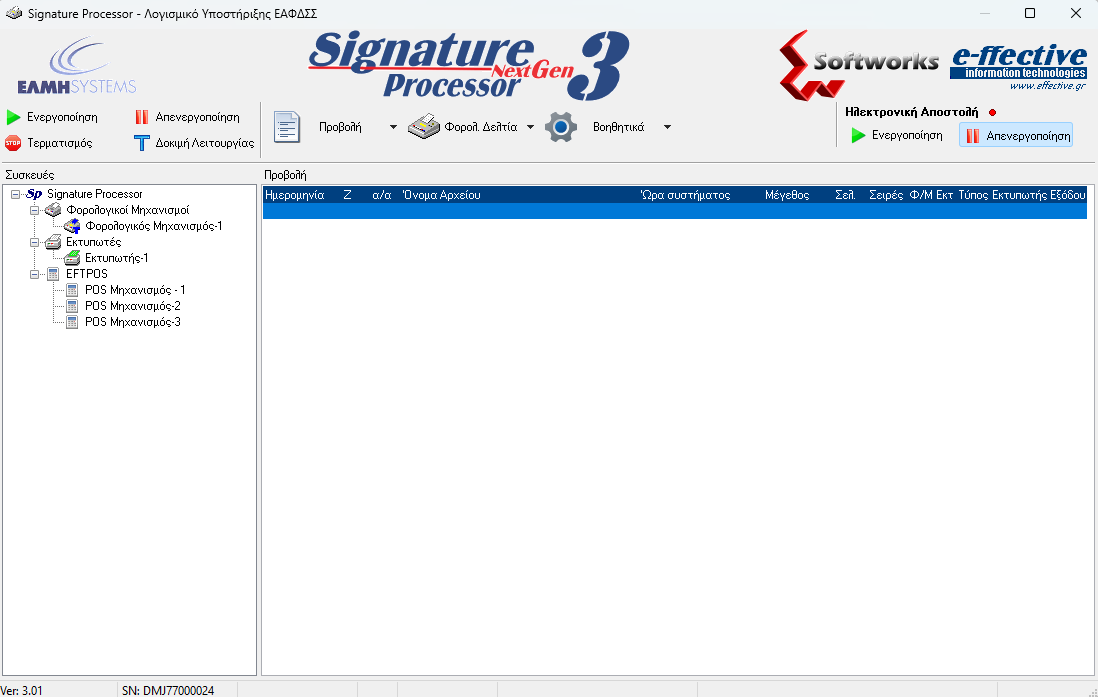Click the red Ηλεκτρονική Αποστολή status indicator dot
Viewport: 1098px width, 697px height.
tap(992, 113)
